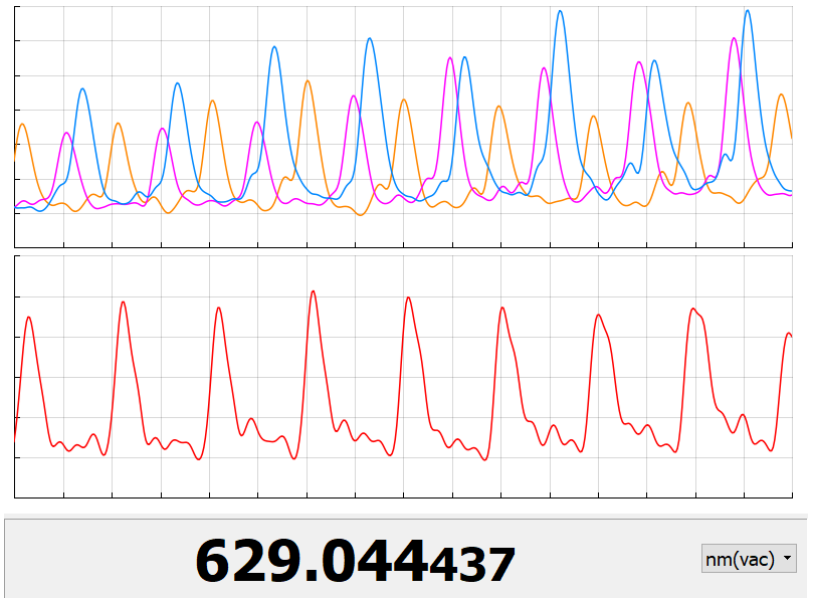Viewport: 818px width, 603px height.
Task: Click the first orange peak at far left
Action: point(22,125)
